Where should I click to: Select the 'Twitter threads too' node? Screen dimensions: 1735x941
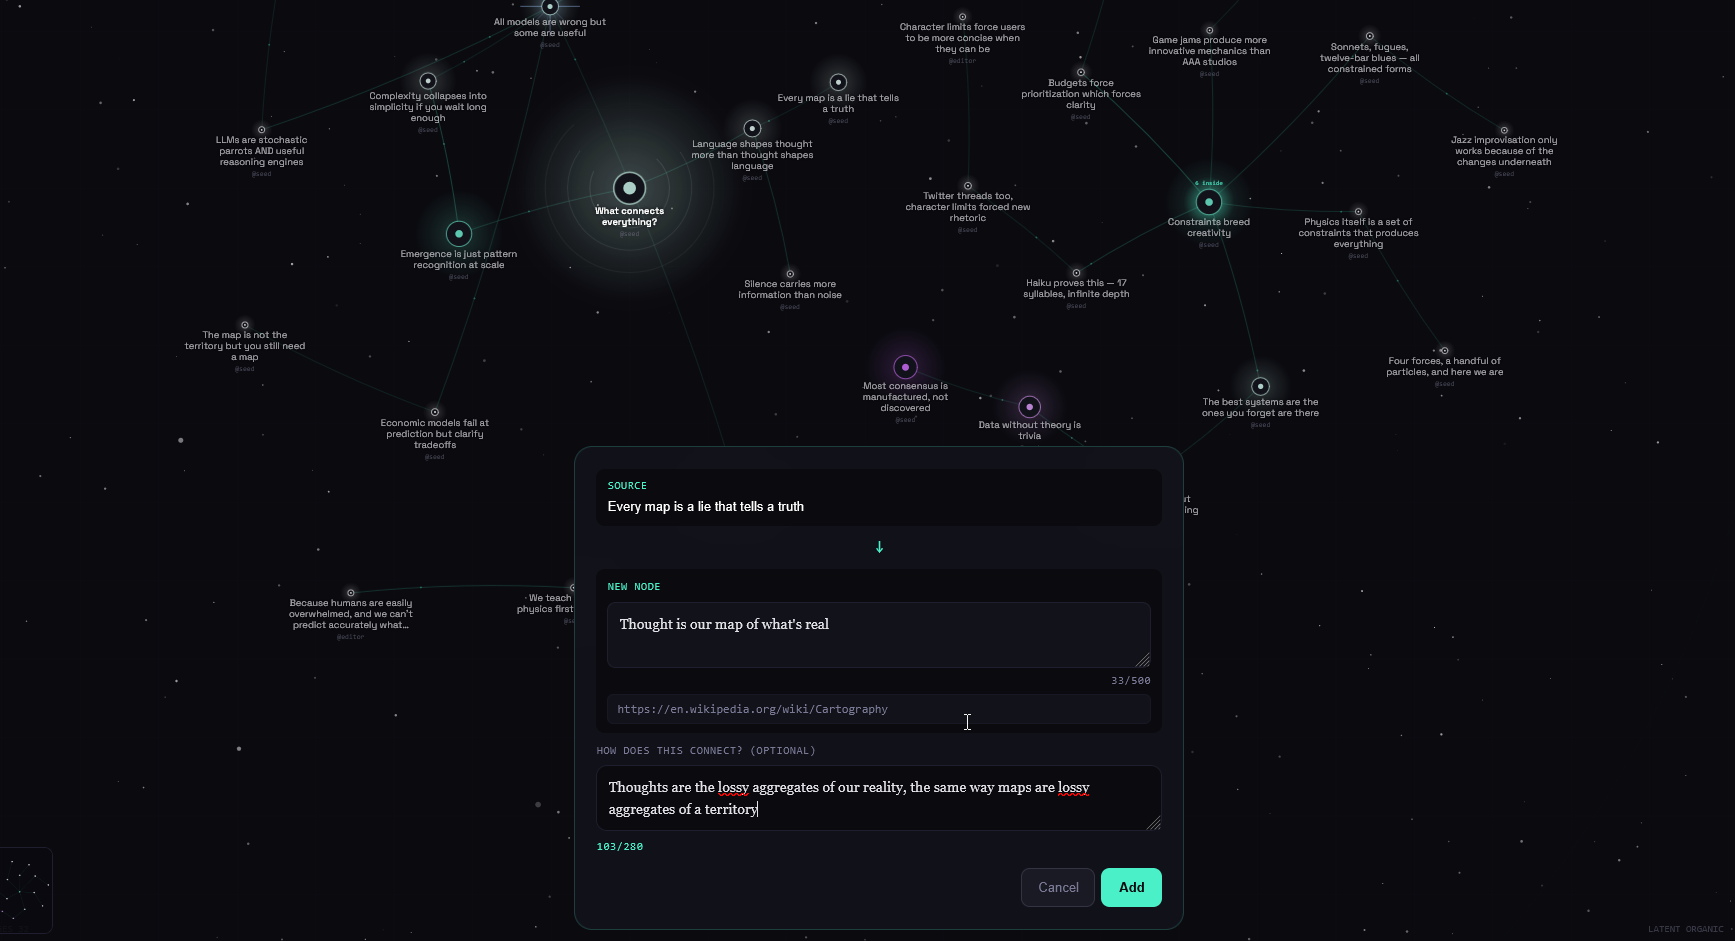tap(968, 186)
